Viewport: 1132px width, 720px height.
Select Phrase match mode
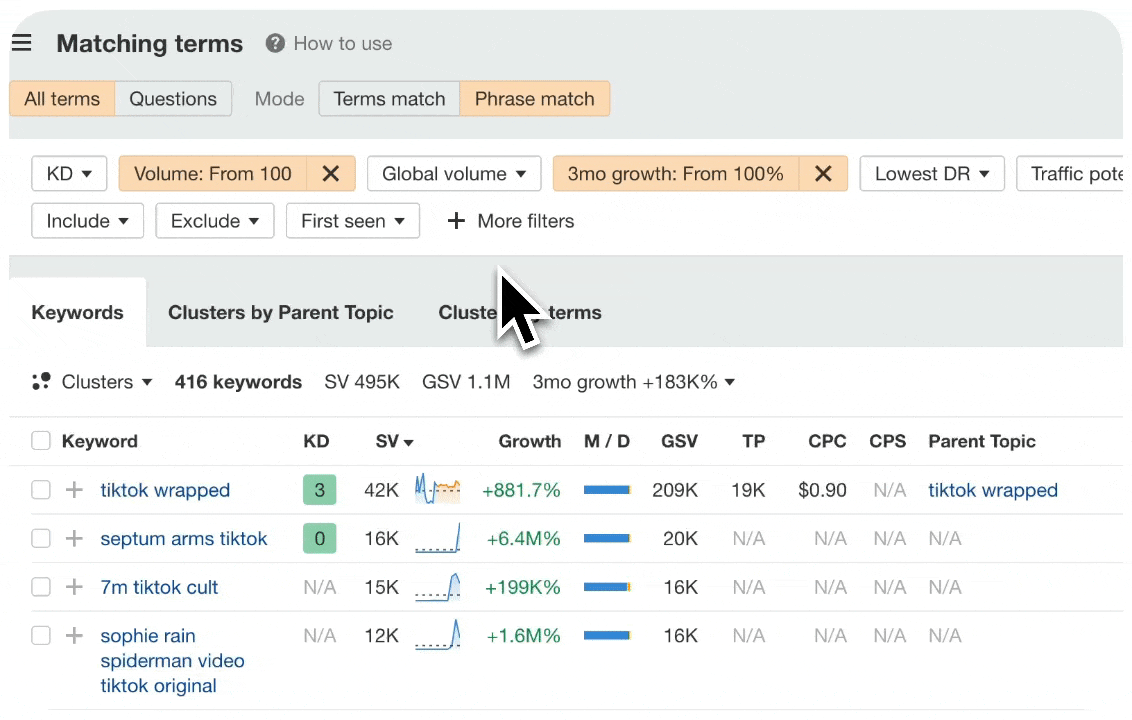point(535,98)
